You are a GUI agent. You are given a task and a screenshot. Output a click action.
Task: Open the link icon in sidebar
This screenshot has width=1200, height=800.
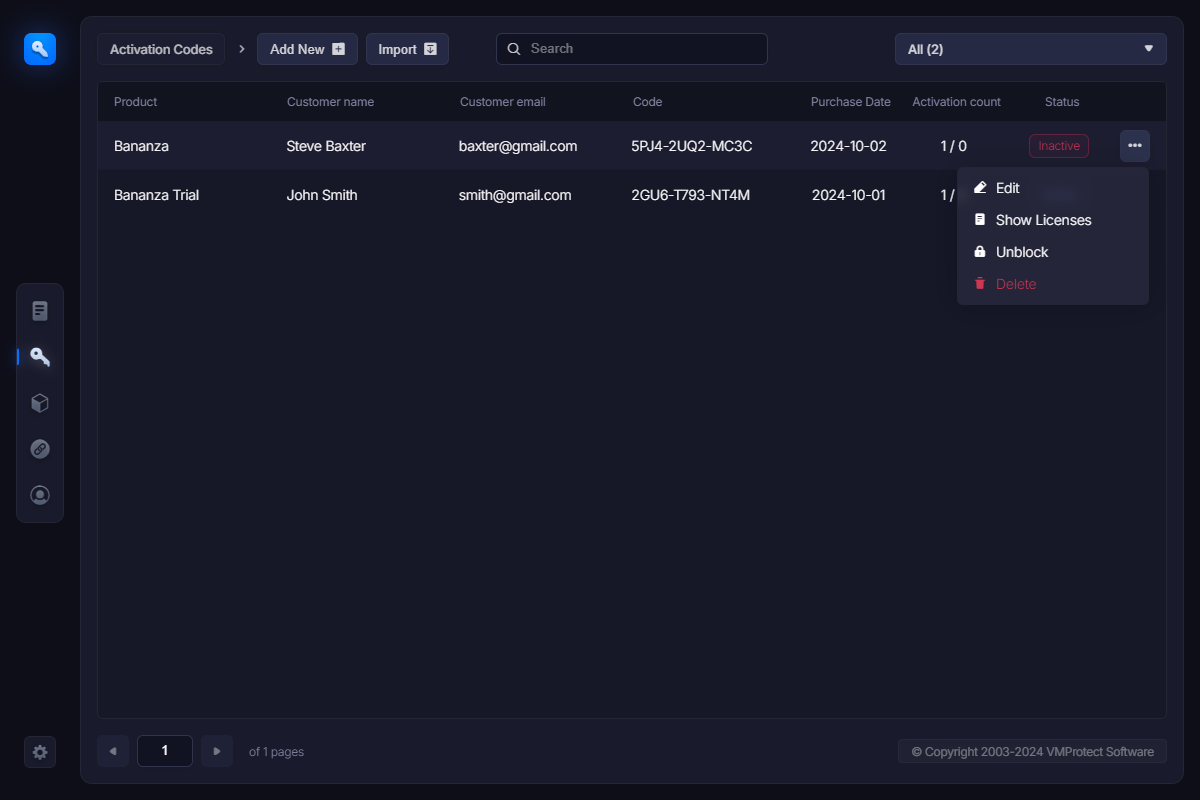(40, 449)
